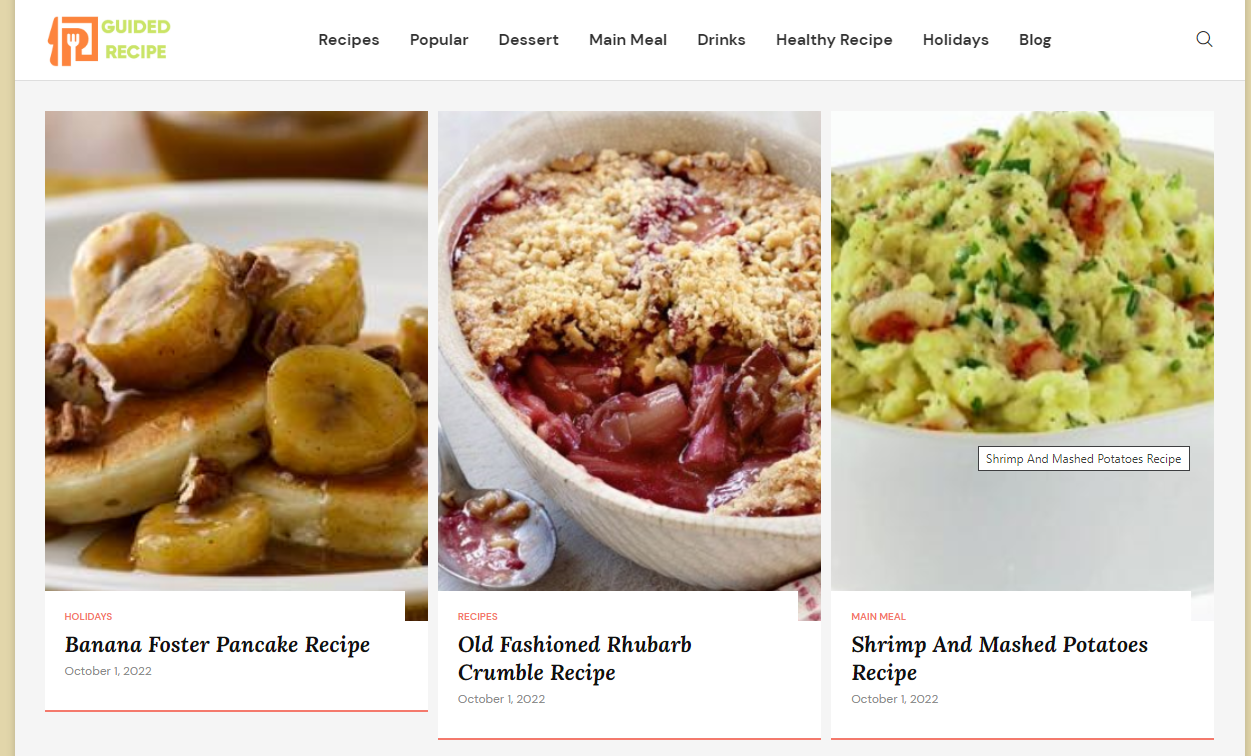Select the Dessert navigation link
The height and width of the screenshot is (756, 1251).
point(529,40)
